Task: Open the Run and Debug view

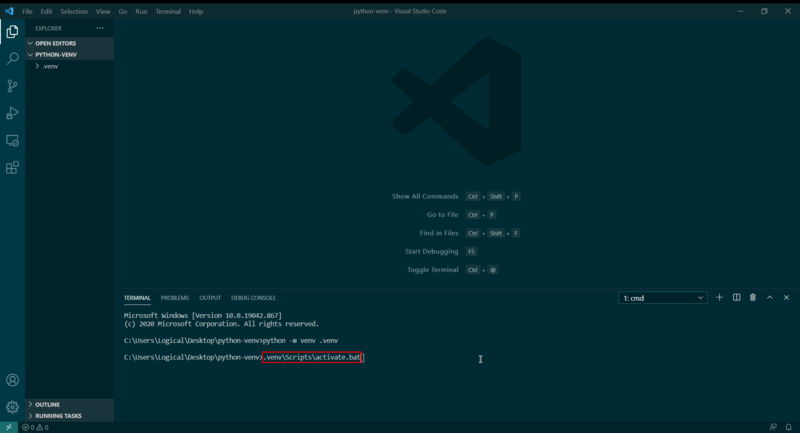Action: [12, 113]
